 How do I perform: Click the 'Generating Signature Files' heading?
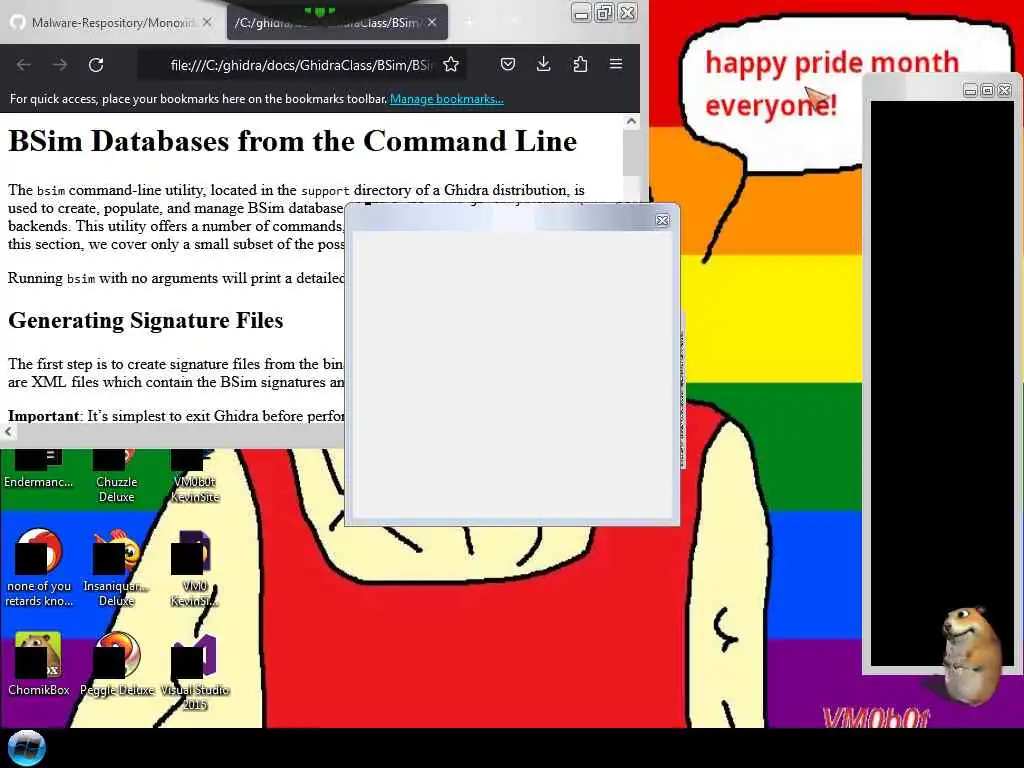click(x=146, y=321)
